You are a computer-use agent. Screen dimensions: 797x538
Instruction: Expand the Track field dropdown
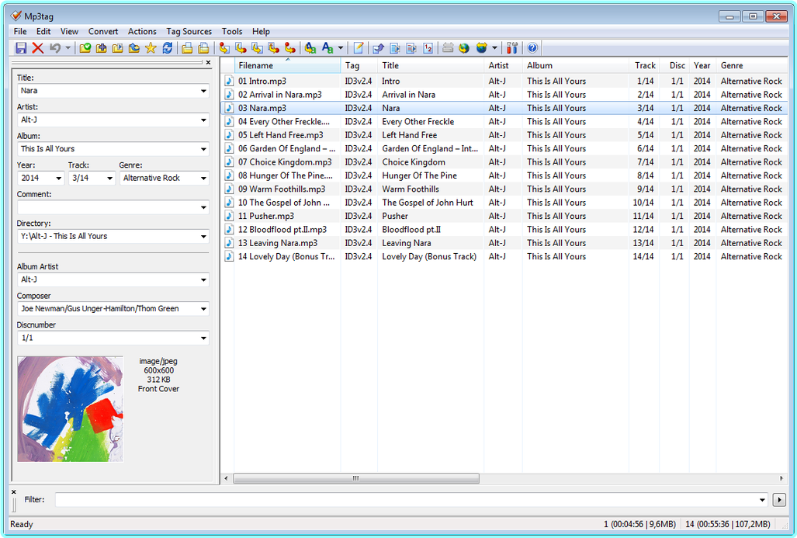click(x=109, y=178)
